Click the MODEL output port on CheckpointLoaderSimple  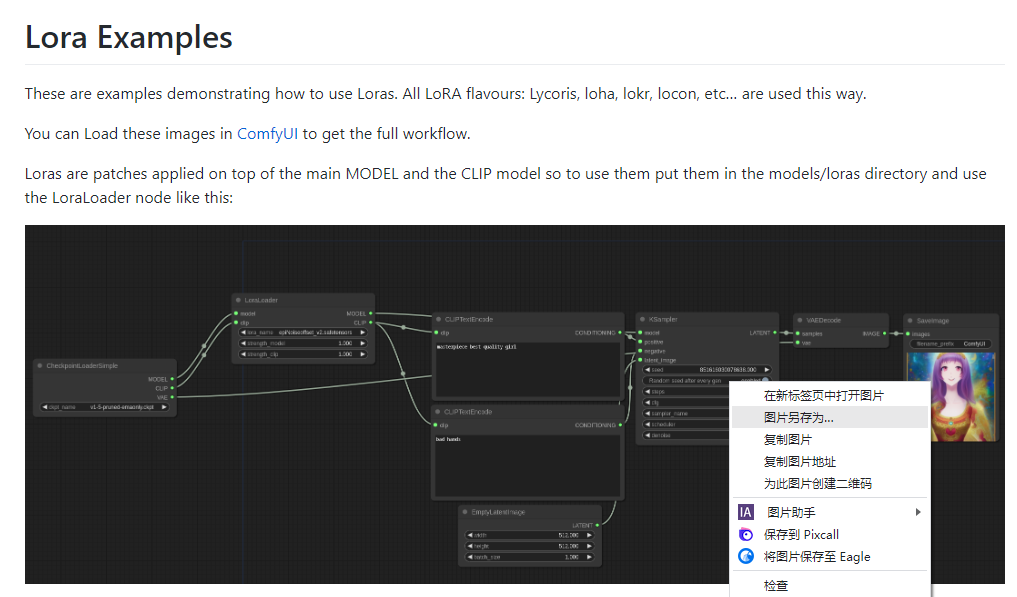tap(172, 379)
